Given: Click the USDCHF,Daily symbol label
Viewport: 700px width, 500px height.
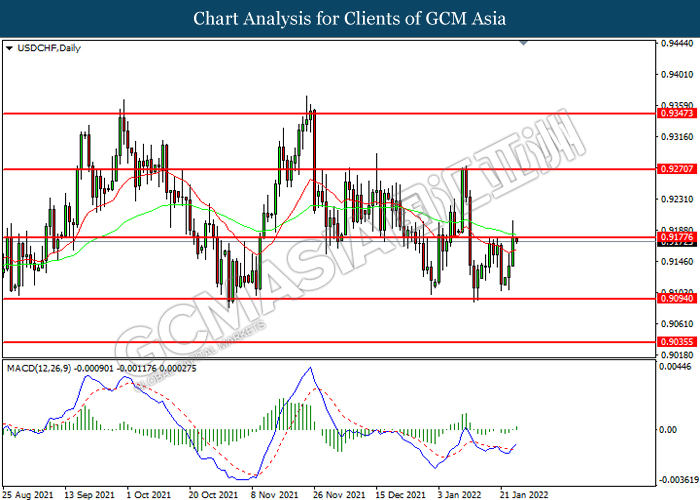Looking at the screenshot, I should (x=49, y=48).
